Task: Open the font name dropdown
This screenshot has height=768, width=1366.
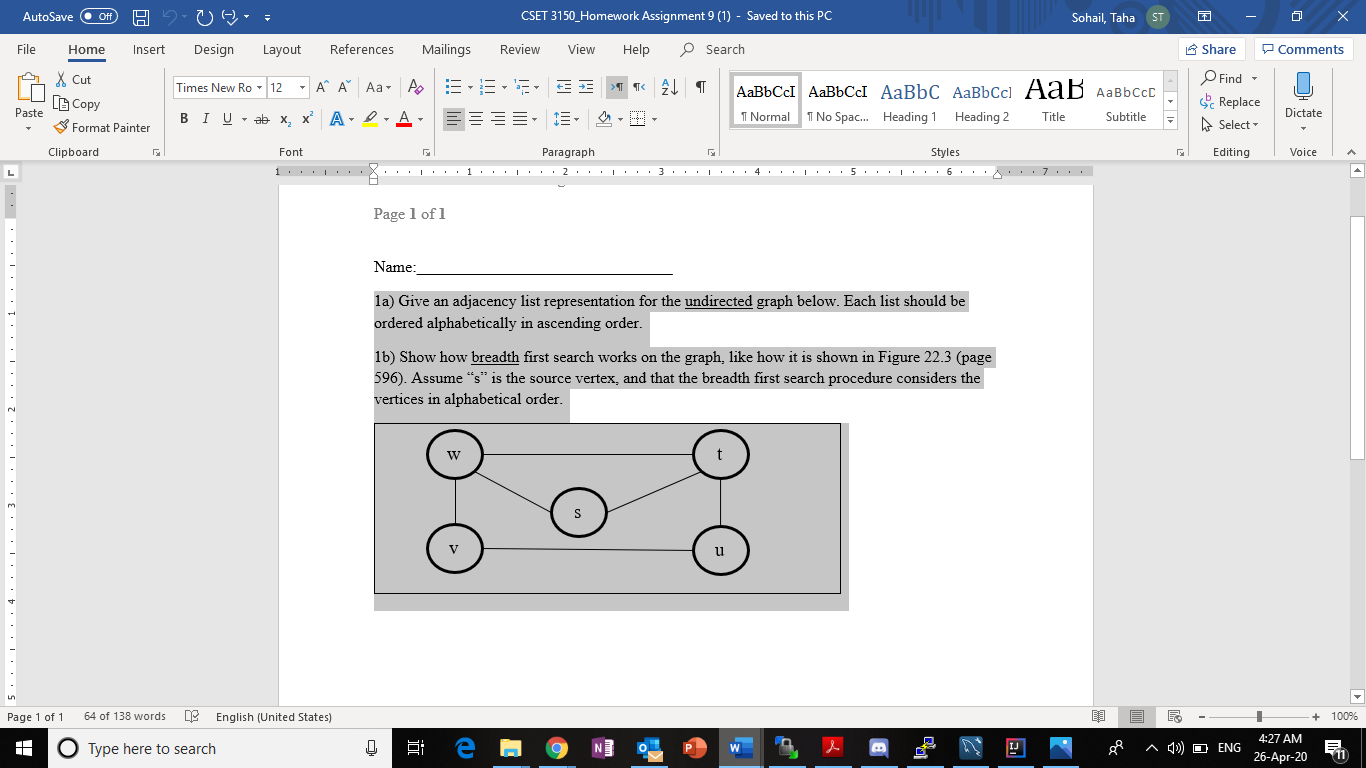Action: pos(258,87)
